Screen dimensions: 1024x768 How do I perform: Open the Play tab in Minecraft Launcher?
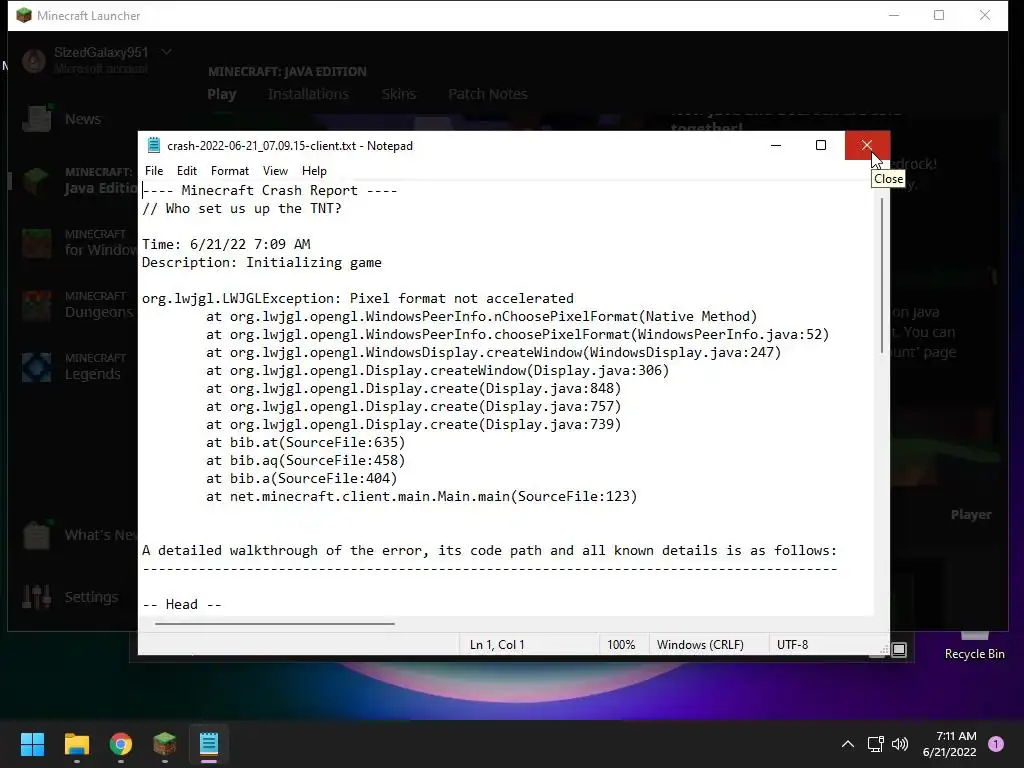(221, 94)
